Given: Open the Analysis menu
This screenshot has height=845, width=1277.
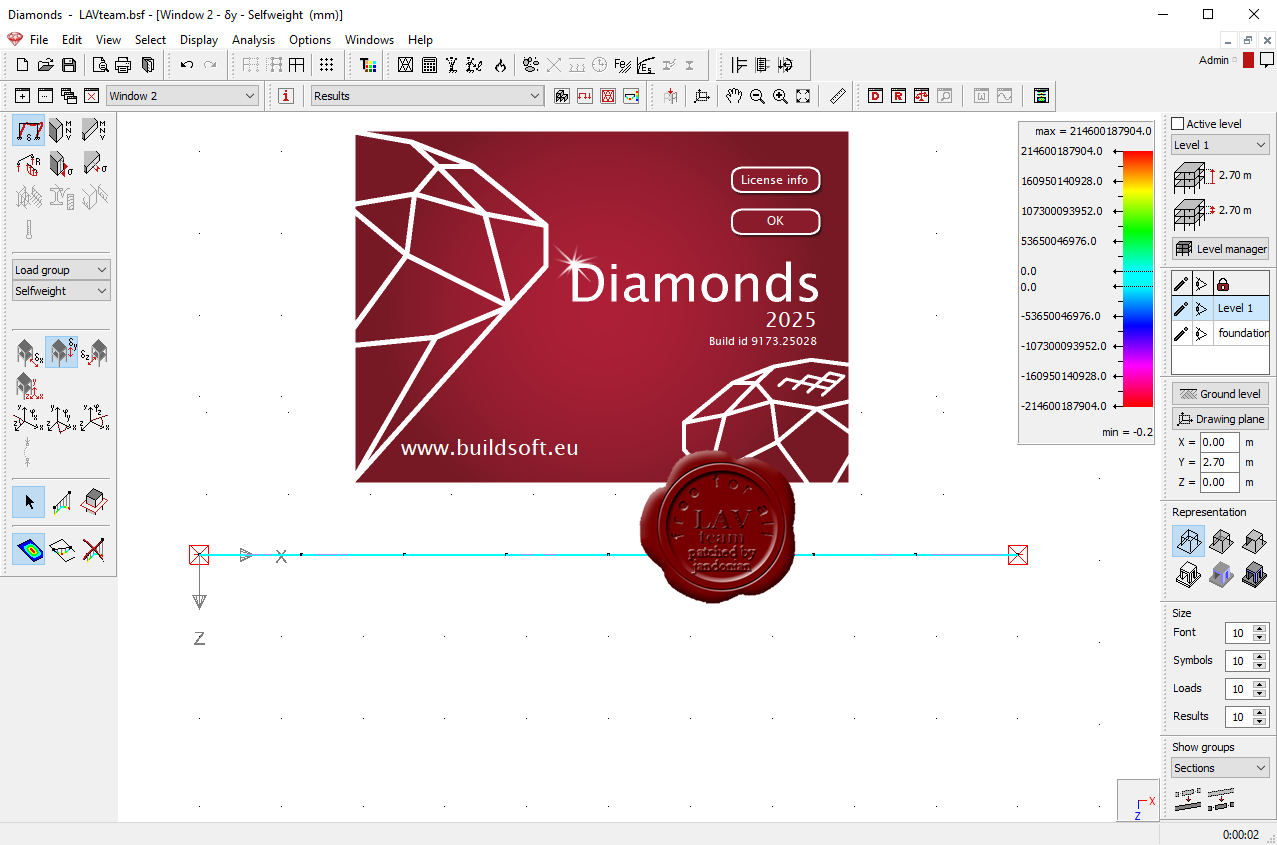Looking at the screenshot, I should (x=253, y=40).
